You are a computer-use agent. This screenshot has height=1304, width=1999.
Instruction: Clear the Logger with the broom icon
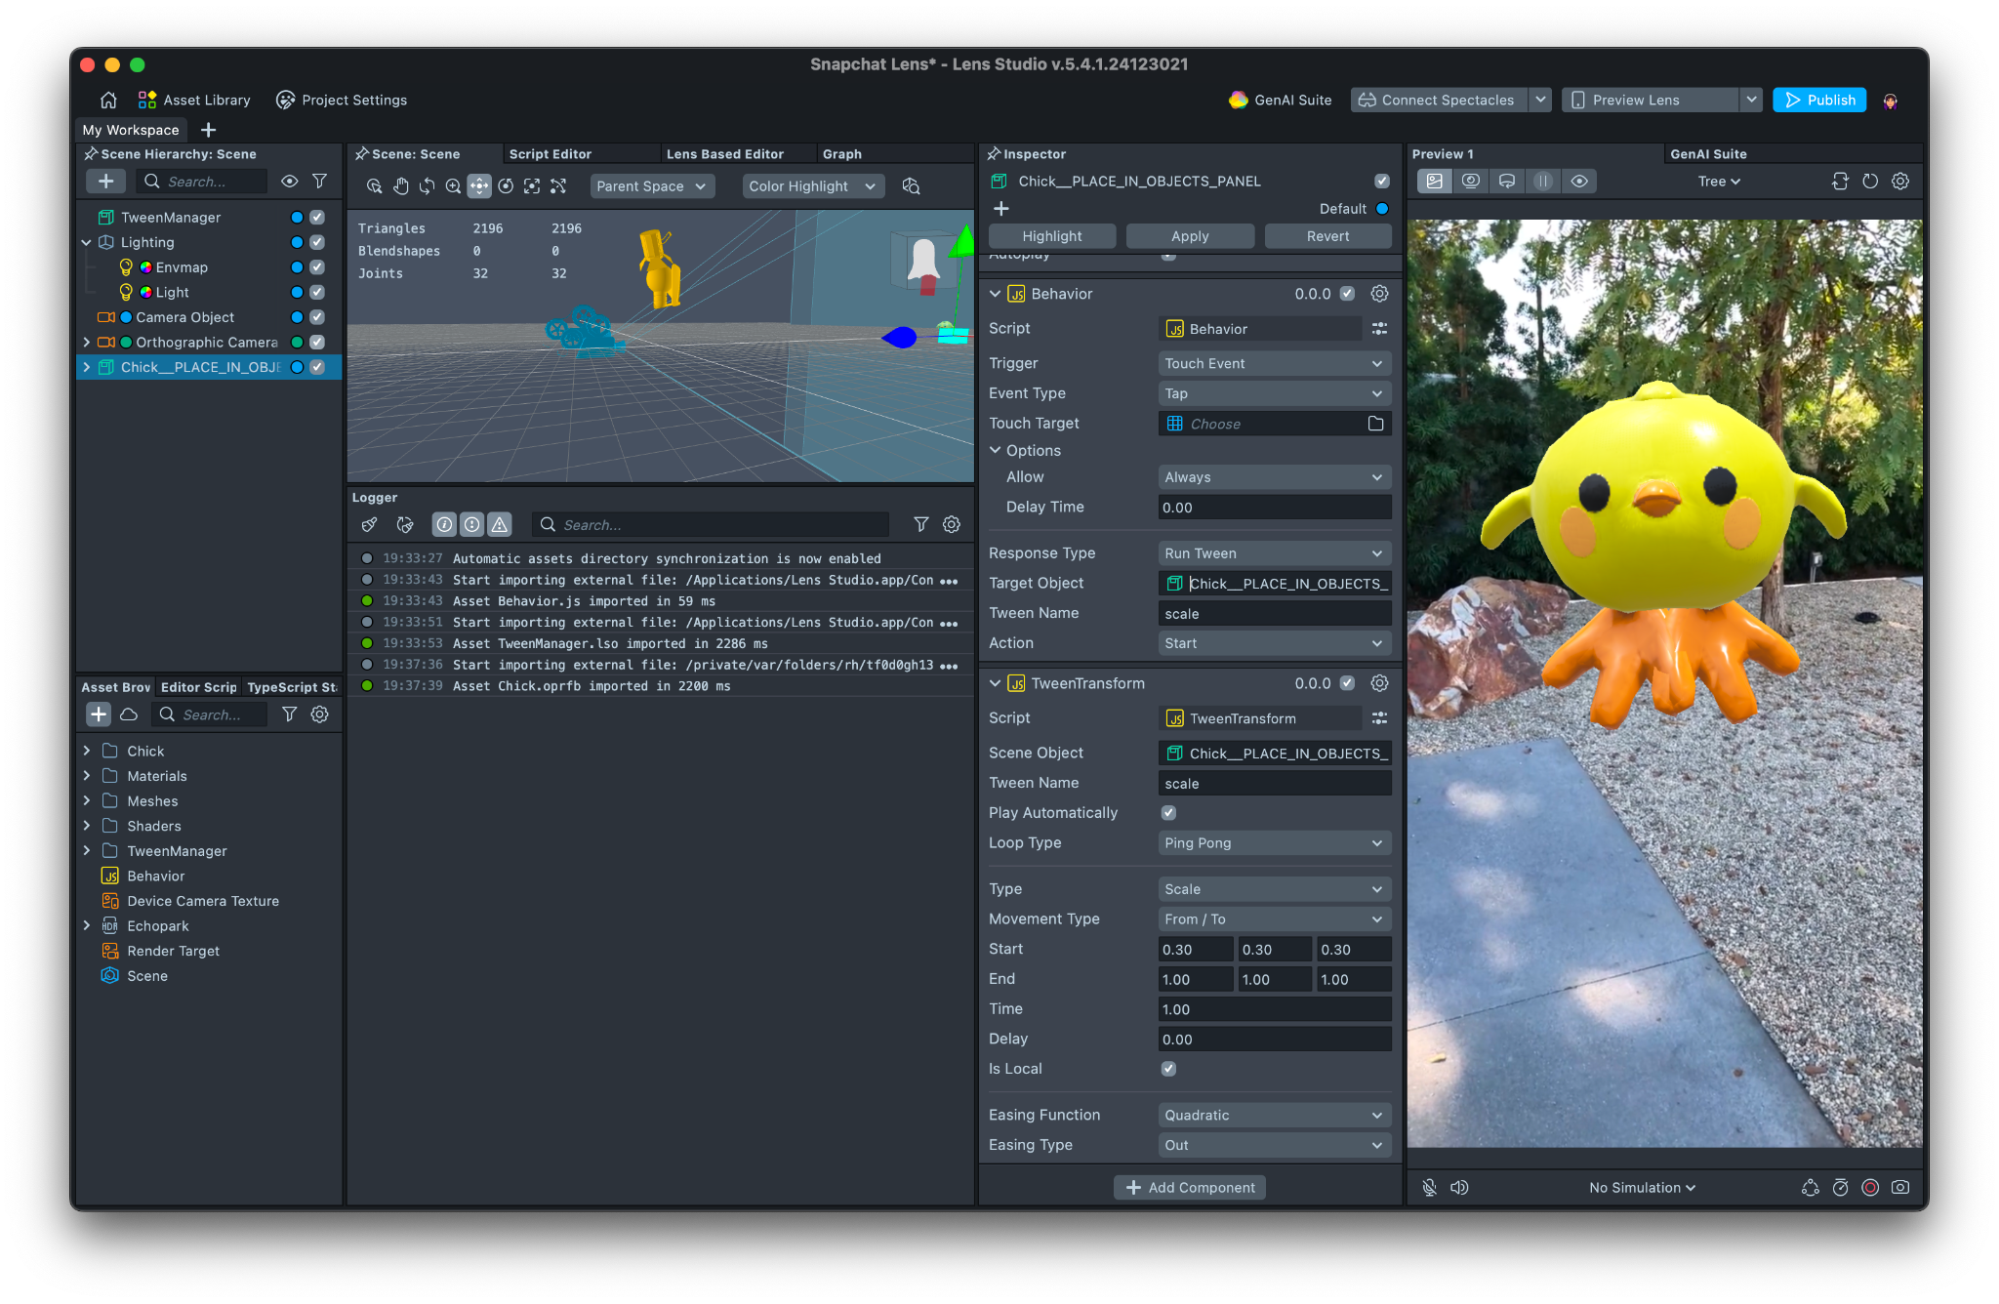[369, 524]
